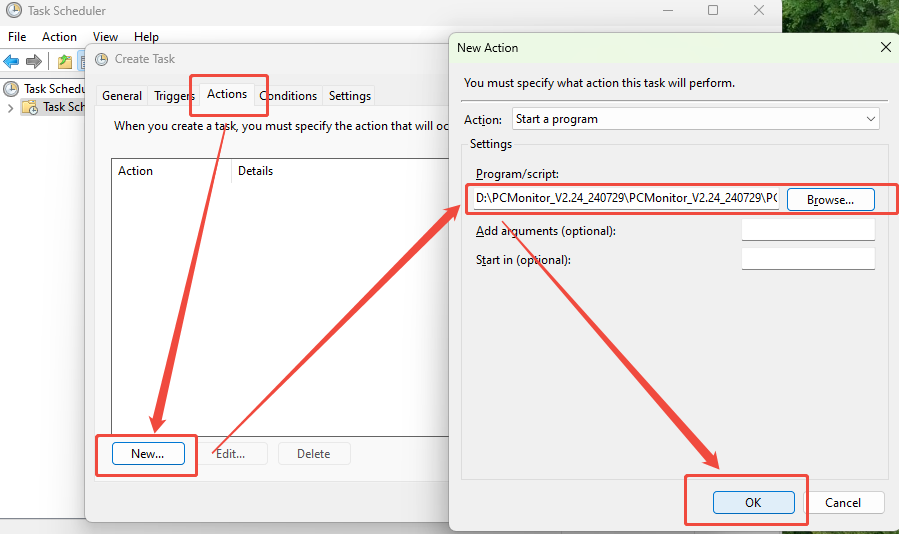This screenshot has width=899, height=534.
Task: Click the Create Task dialog clock icon
Action: point(101,59)
